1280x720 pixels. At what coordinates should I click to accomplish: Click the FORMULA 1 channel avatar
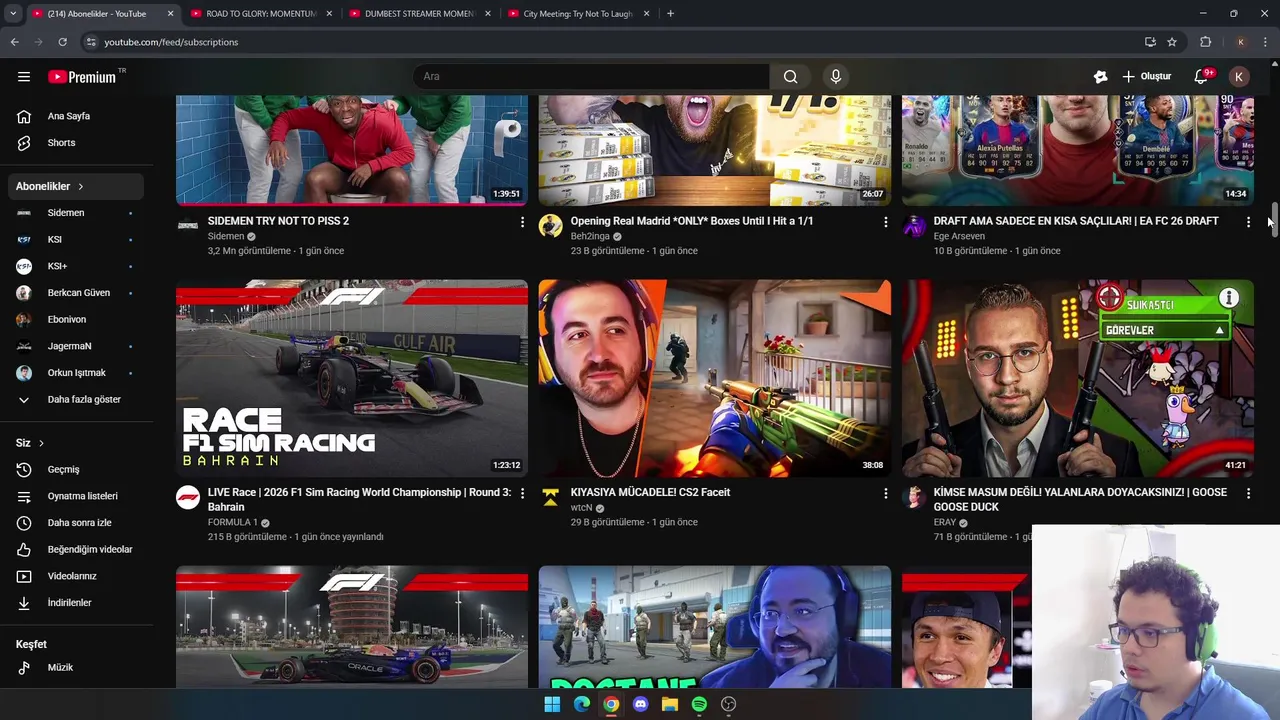(x=188, y=497)
